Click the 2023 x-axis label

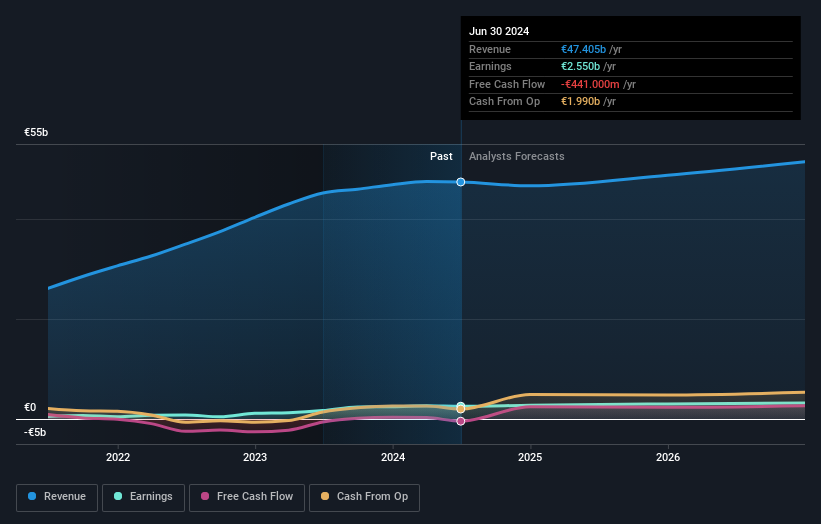click(255, 457)
